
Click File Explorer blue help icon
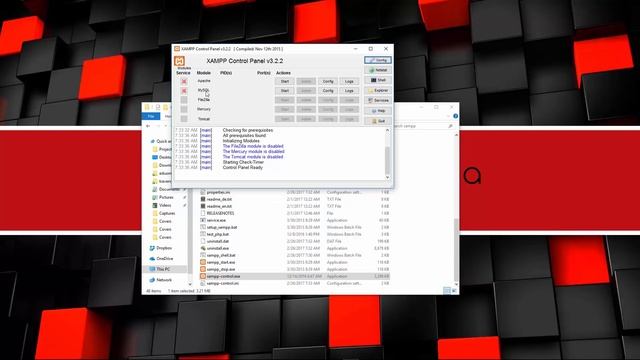[456, 116]
